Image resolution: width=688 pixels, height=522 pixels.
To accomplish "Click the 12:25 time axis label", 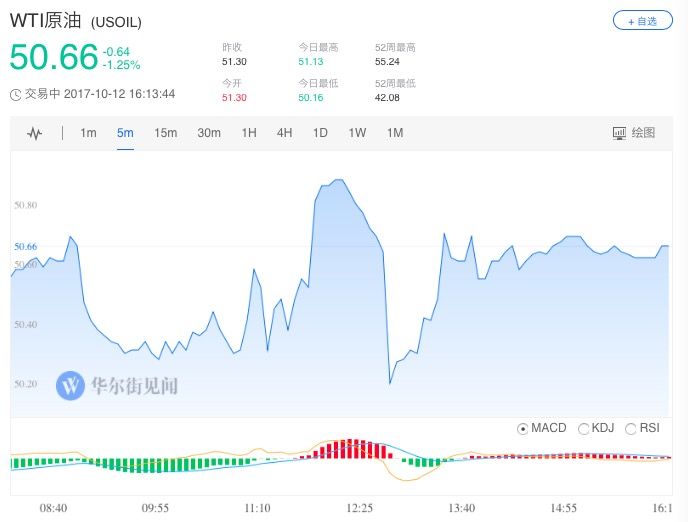I will [x=359, y=508].
